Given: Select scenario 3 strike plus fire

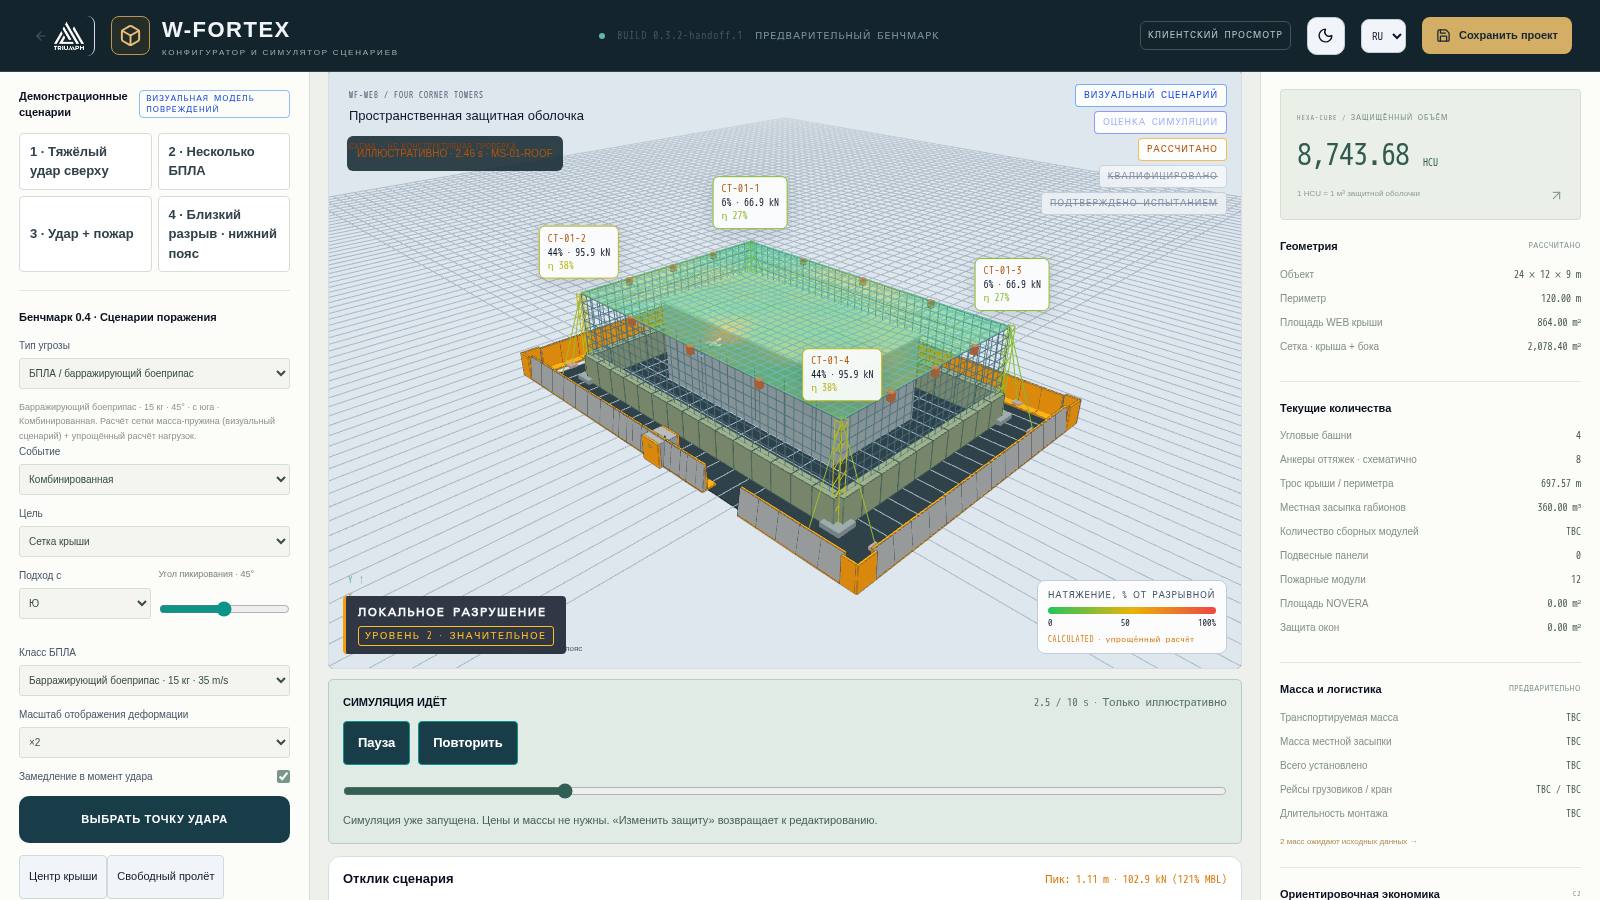Looking at the screenshot, I should pos(85,234).
